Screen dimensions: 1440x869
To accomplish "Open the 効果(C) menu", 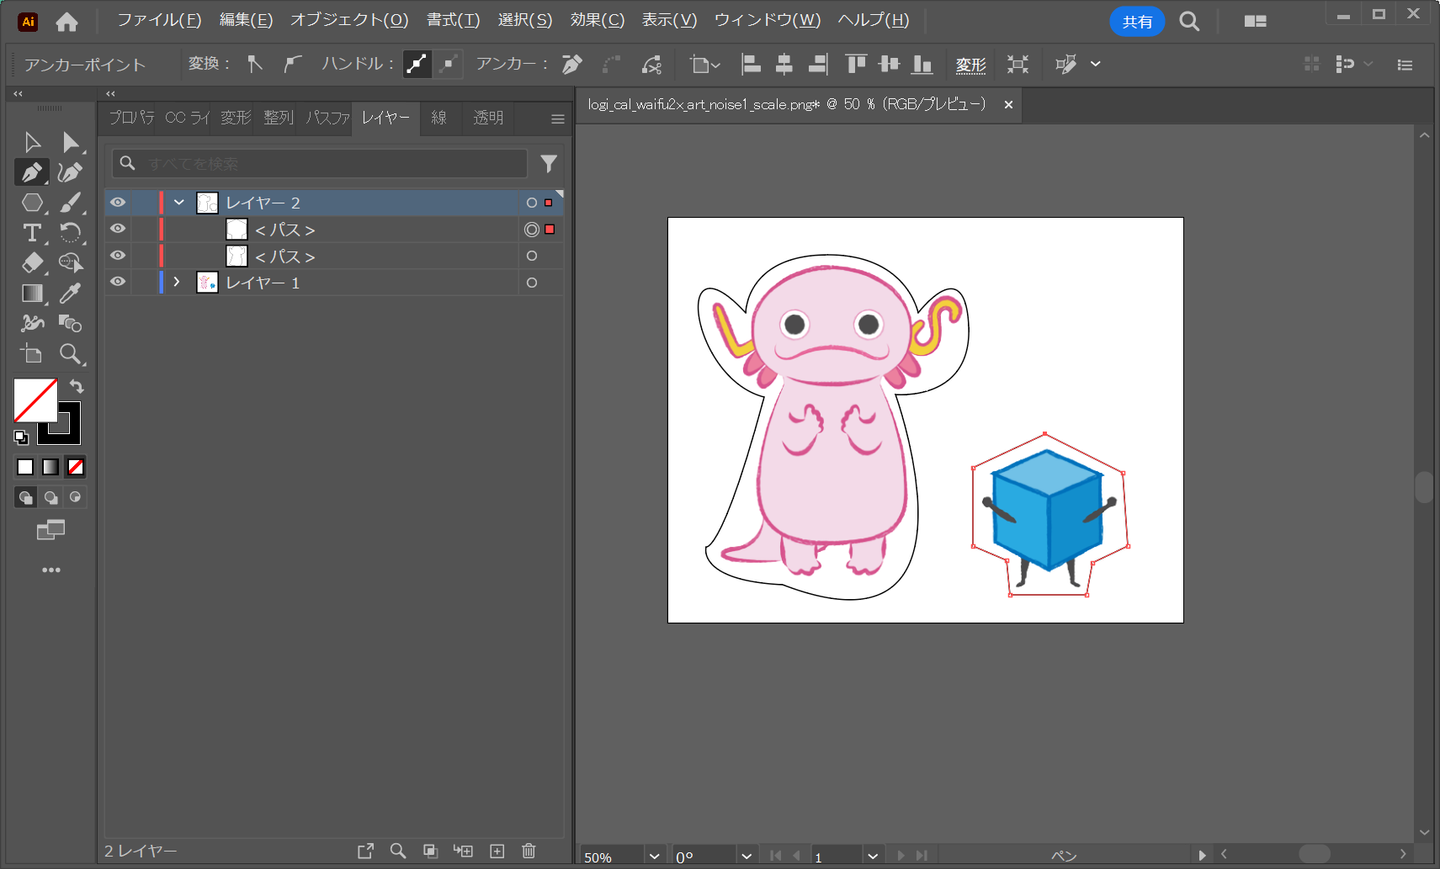I will click(x=597, y=20).
